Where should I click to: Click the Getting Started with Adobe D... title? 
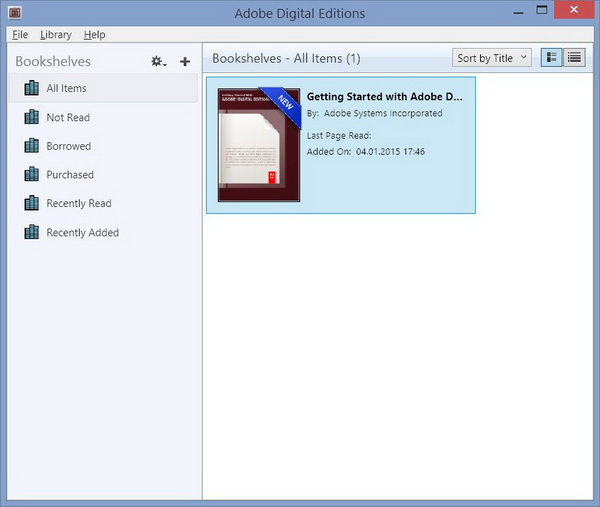pos(385,97)
